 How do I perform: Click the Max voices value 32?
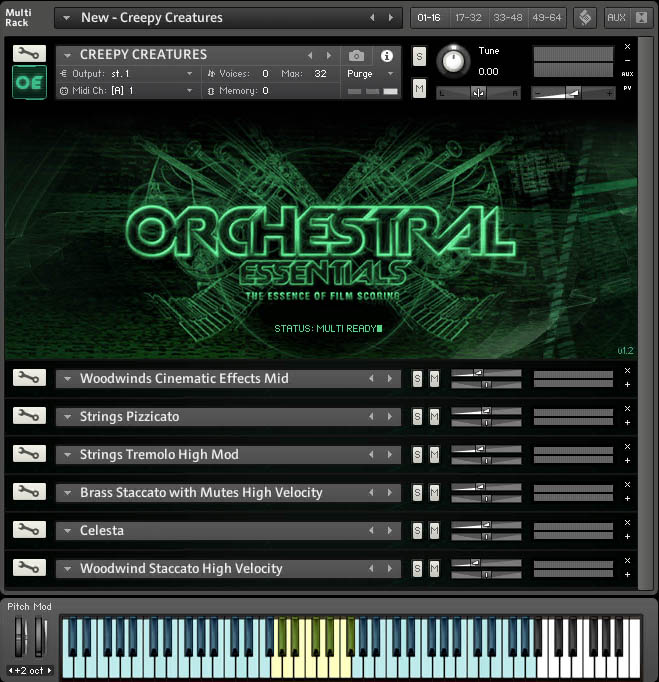[x=320, y=74]
